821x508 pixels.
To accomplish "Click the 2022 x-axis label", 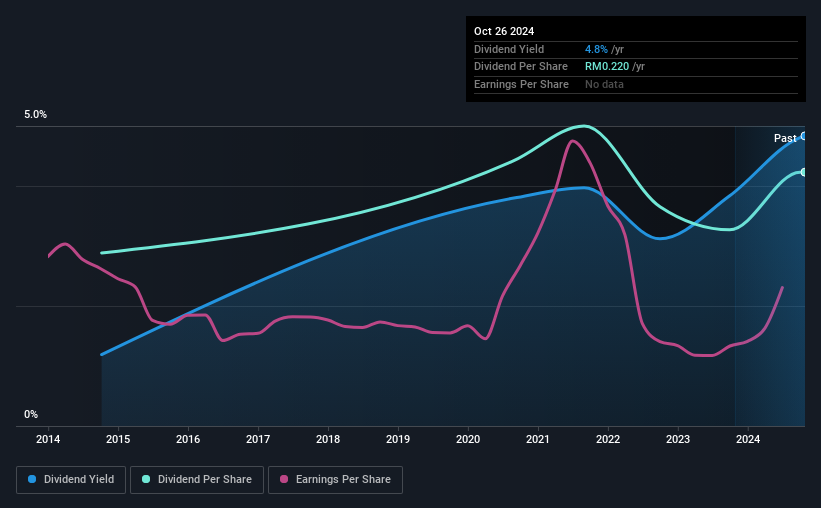I will coord(608,439).
